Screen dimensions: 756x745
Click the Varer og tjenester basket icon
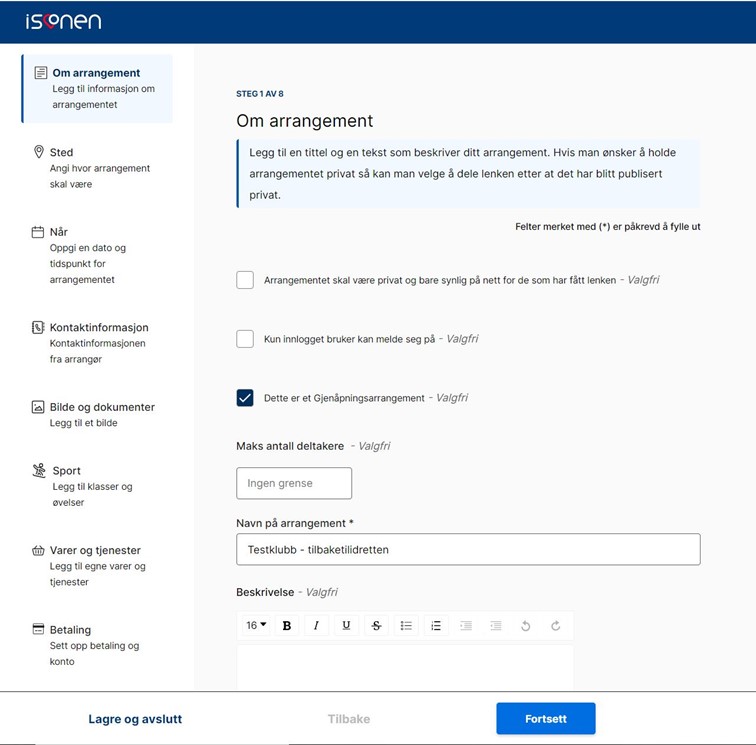pyautogui.click(x=38, y=550)
